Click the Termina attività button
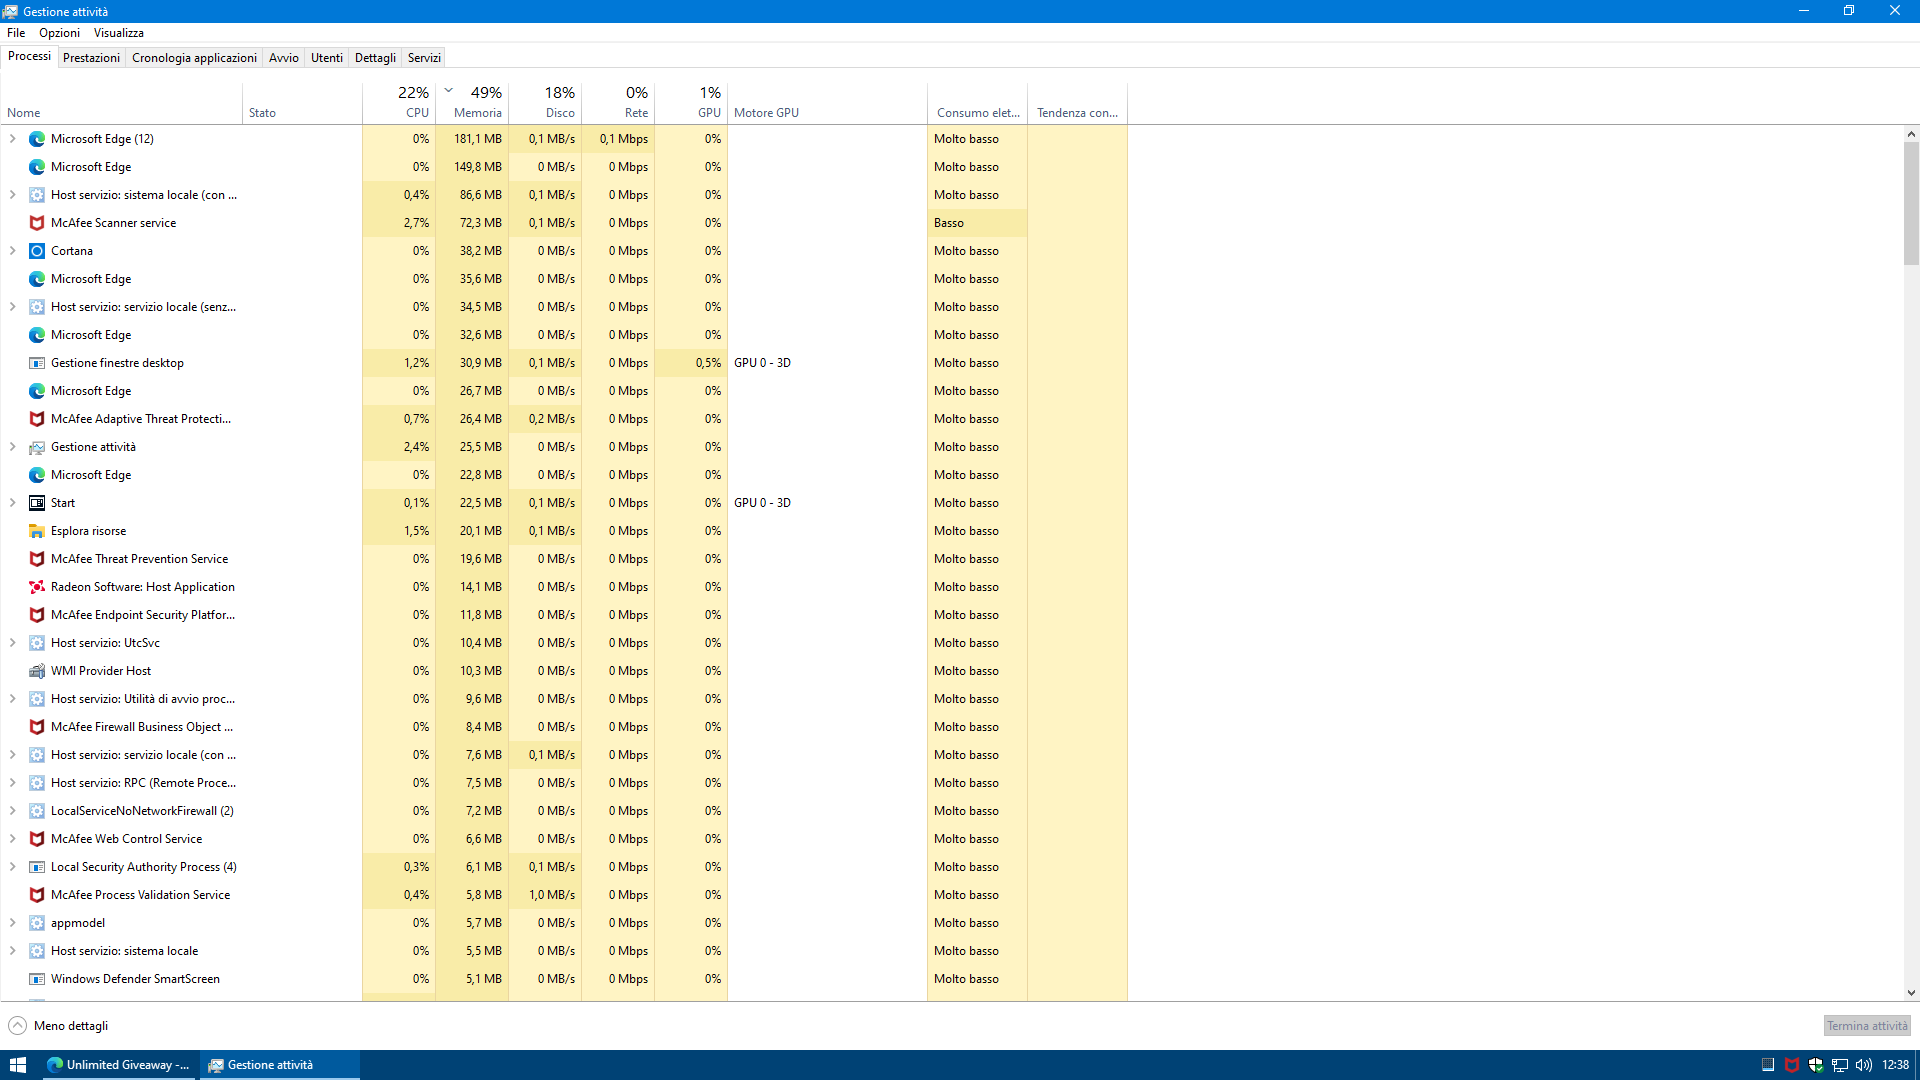The width and height of the screenshot is (1920, 1080). [x=1866, y=1026]
